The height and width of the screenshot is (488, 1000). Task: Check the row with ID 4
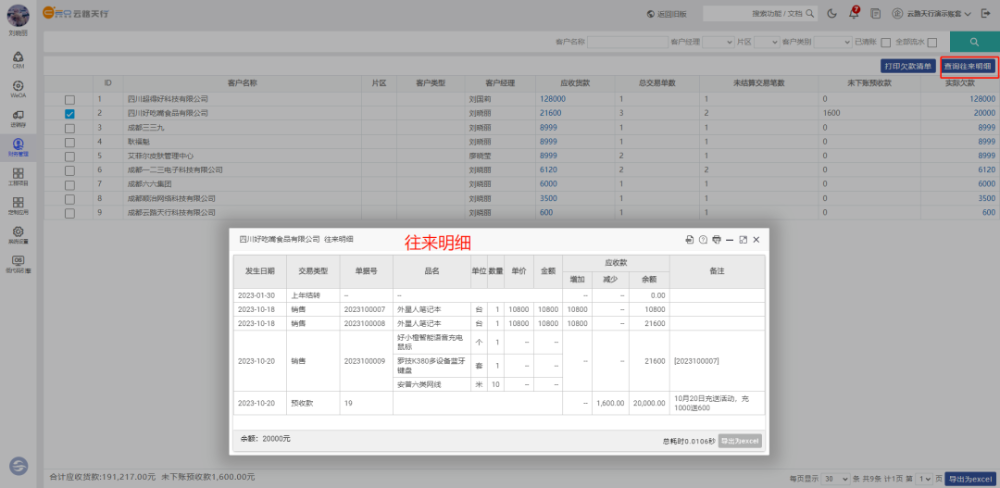click(70, 142)
